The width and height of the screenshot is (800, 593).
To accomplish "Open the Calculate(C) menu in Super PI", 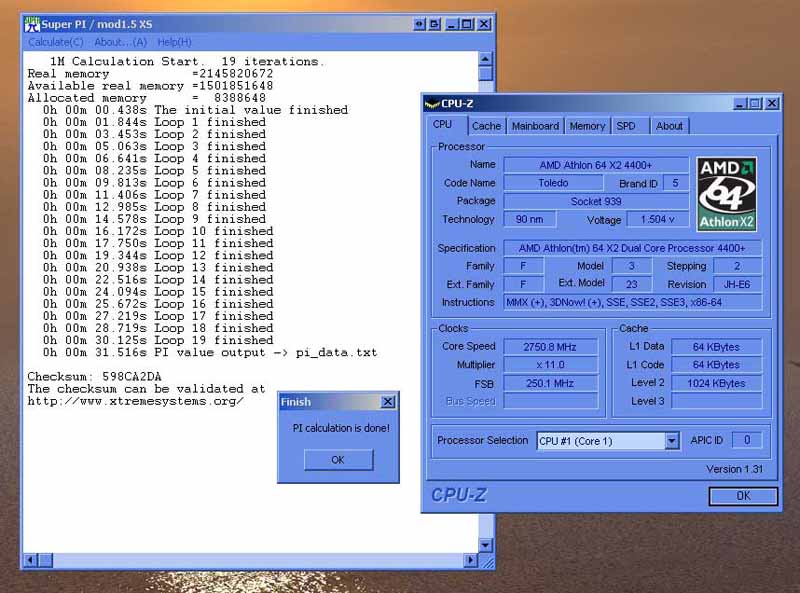I will (x=56, y=42).
